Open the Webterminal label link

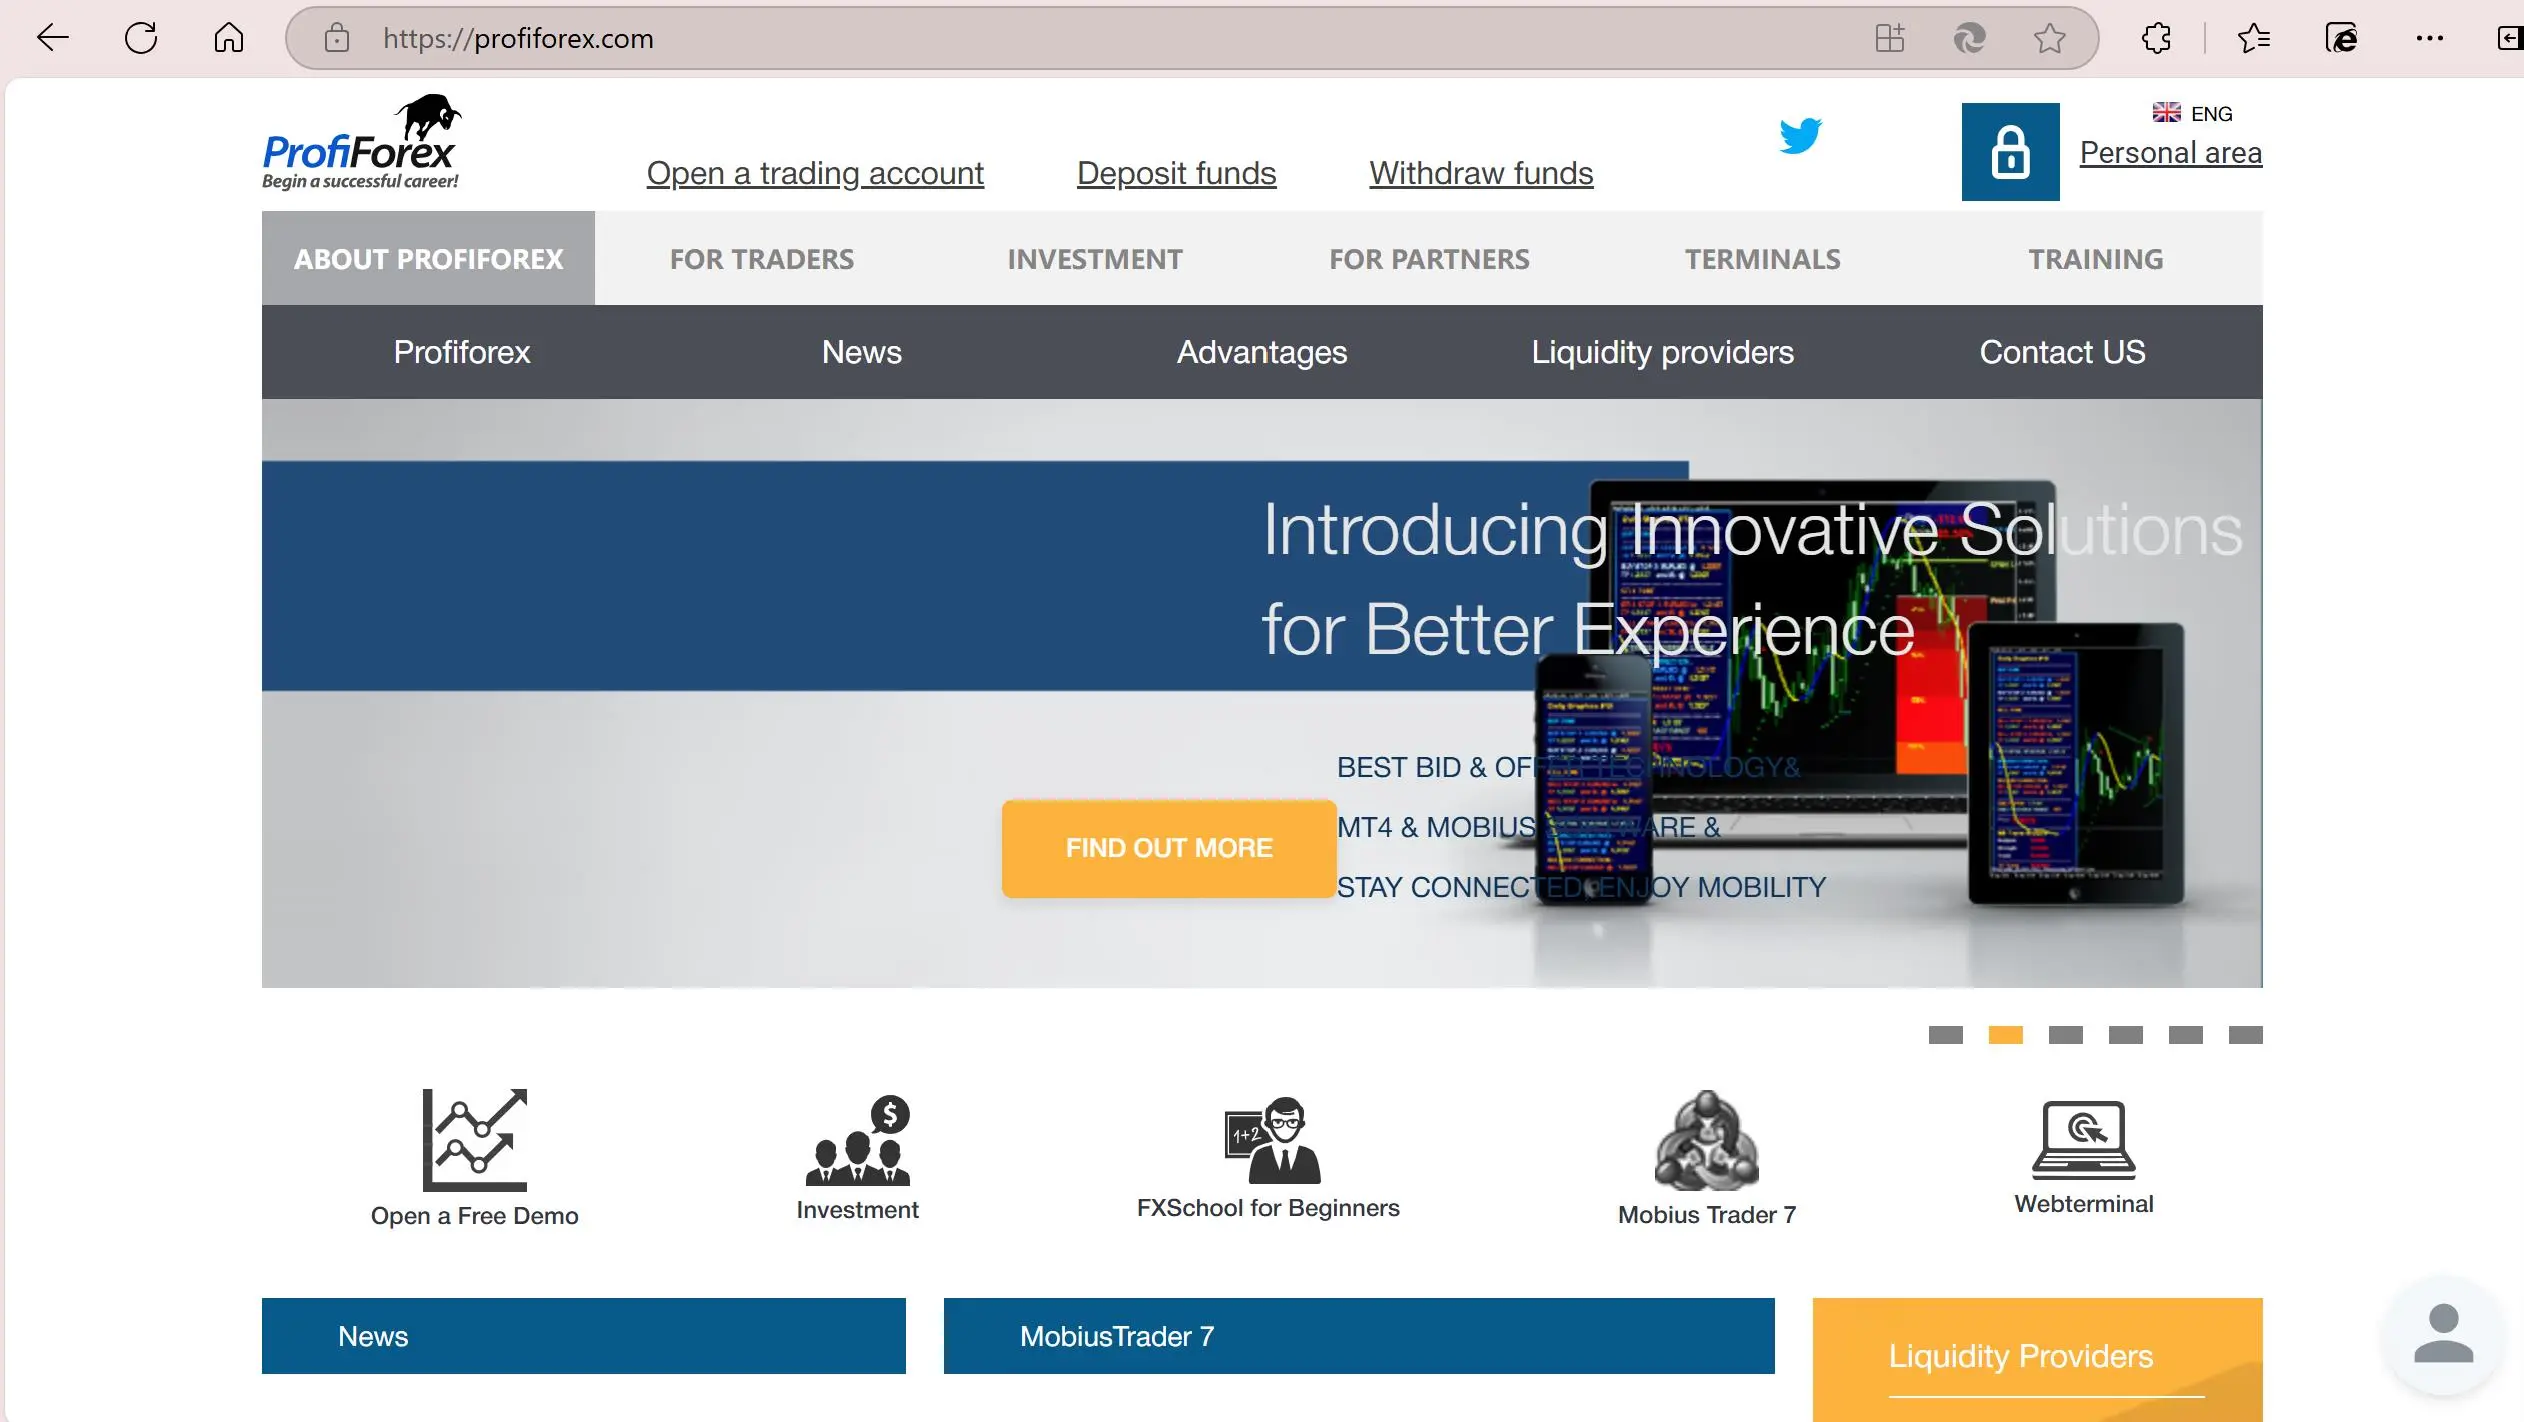tap(2084, 1204)
